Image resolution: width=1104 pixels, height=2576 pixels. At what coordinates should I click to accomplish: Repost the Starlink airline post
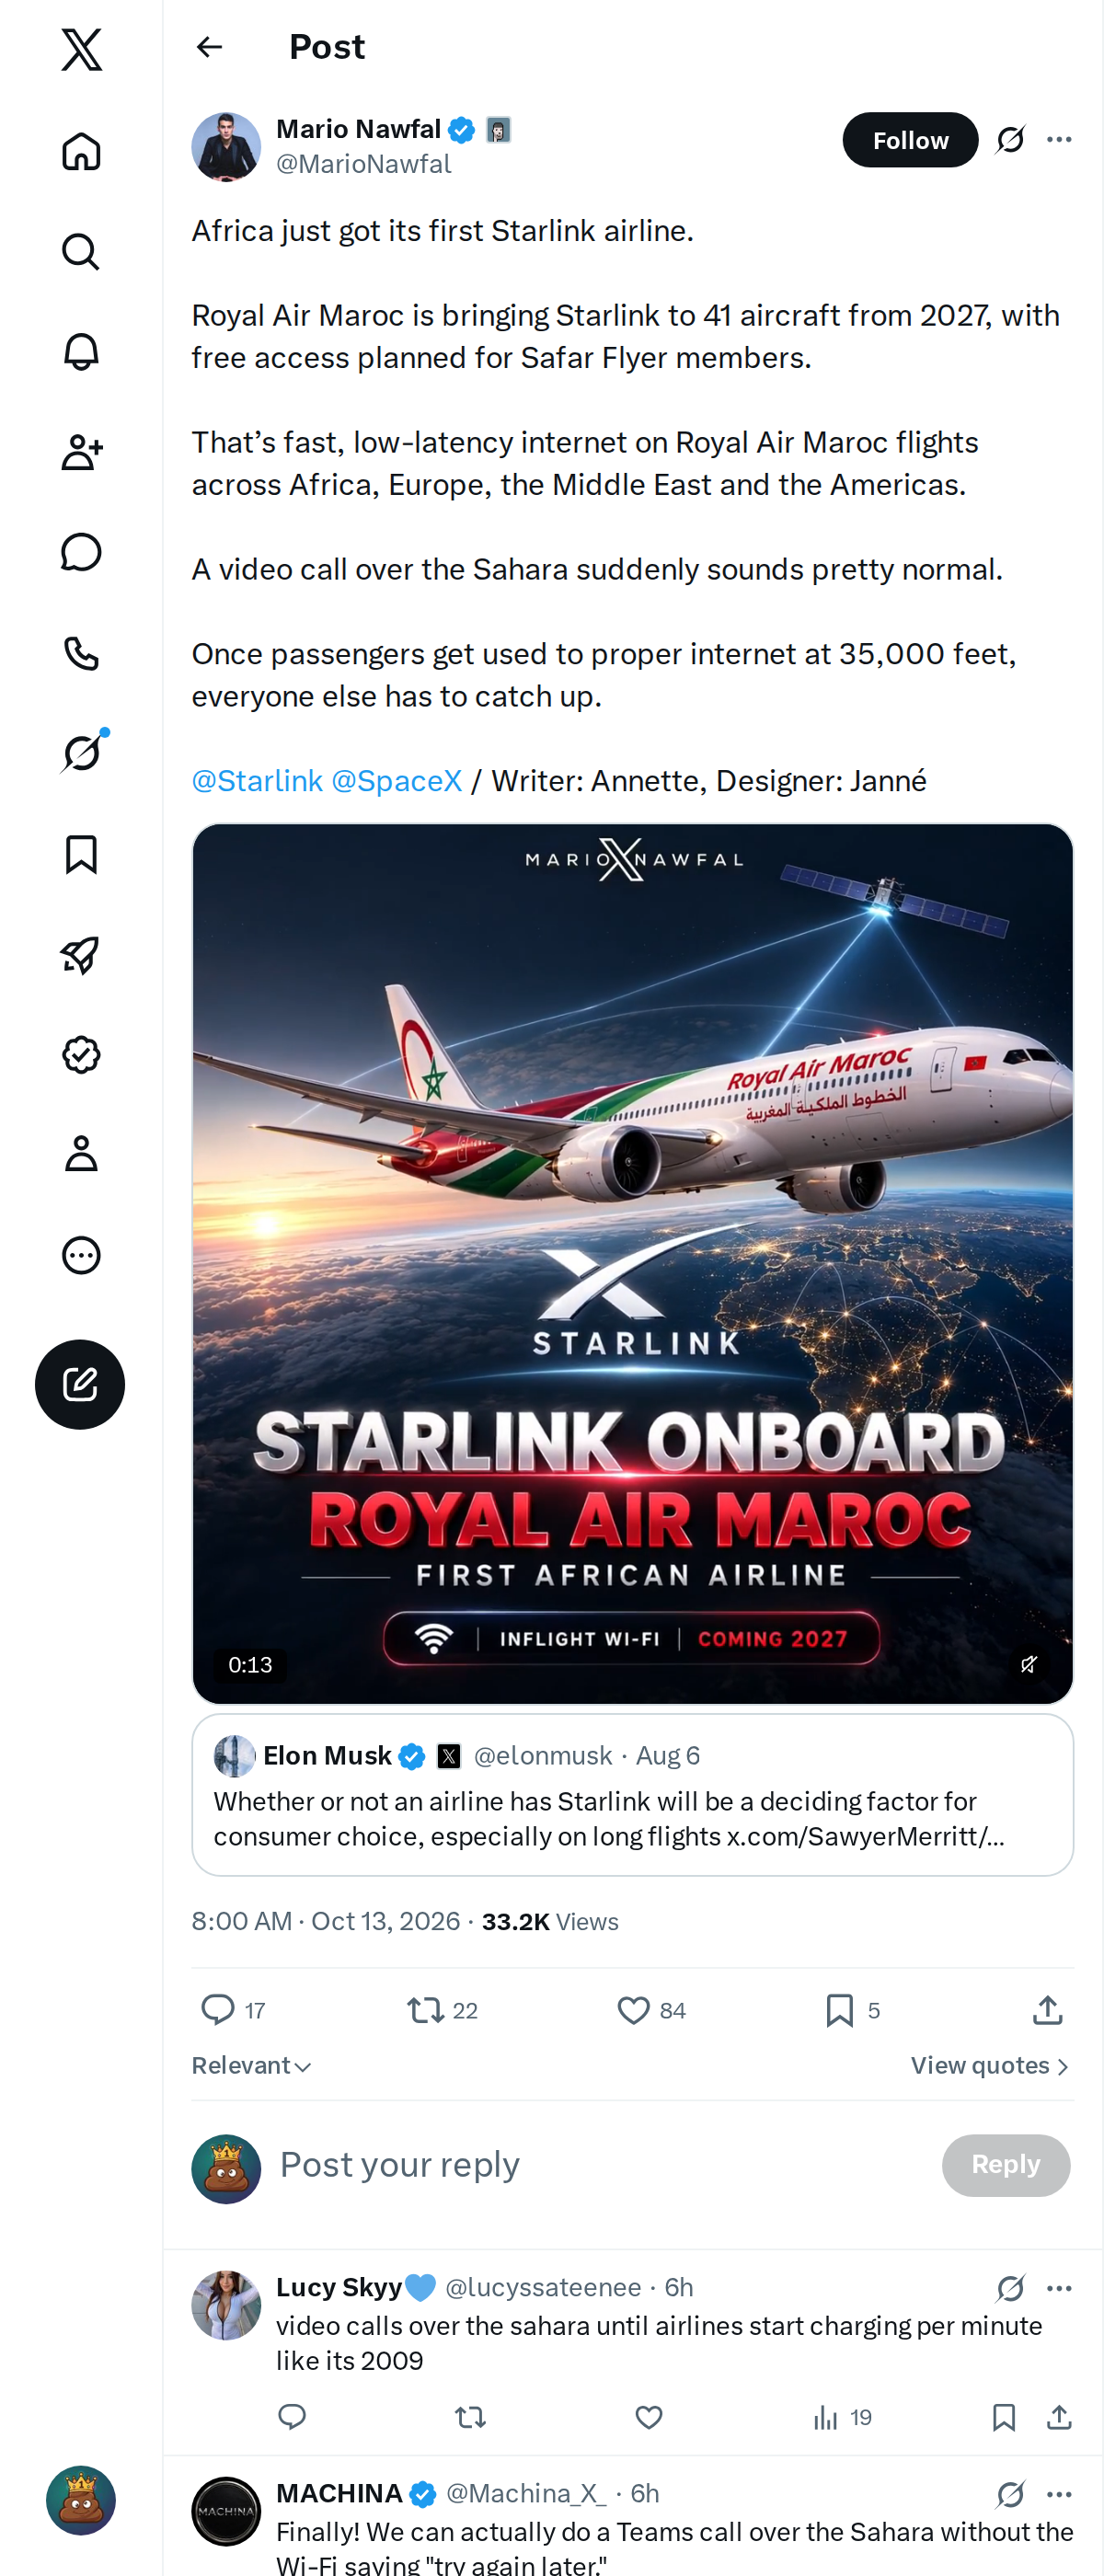[442, 2010]
